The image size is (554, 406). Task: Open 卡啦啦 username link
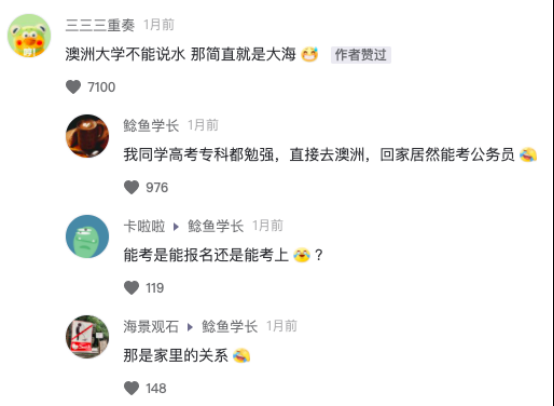click(x=144, y=226)
